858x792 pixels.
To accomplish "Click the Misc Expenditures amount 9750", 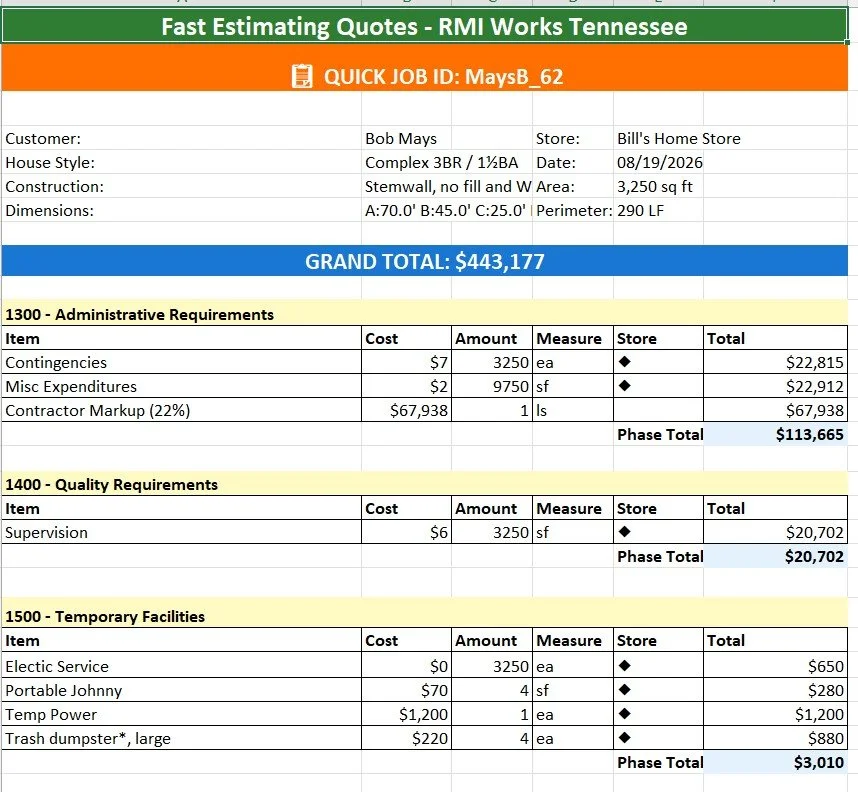I will [x=492, y=386].
